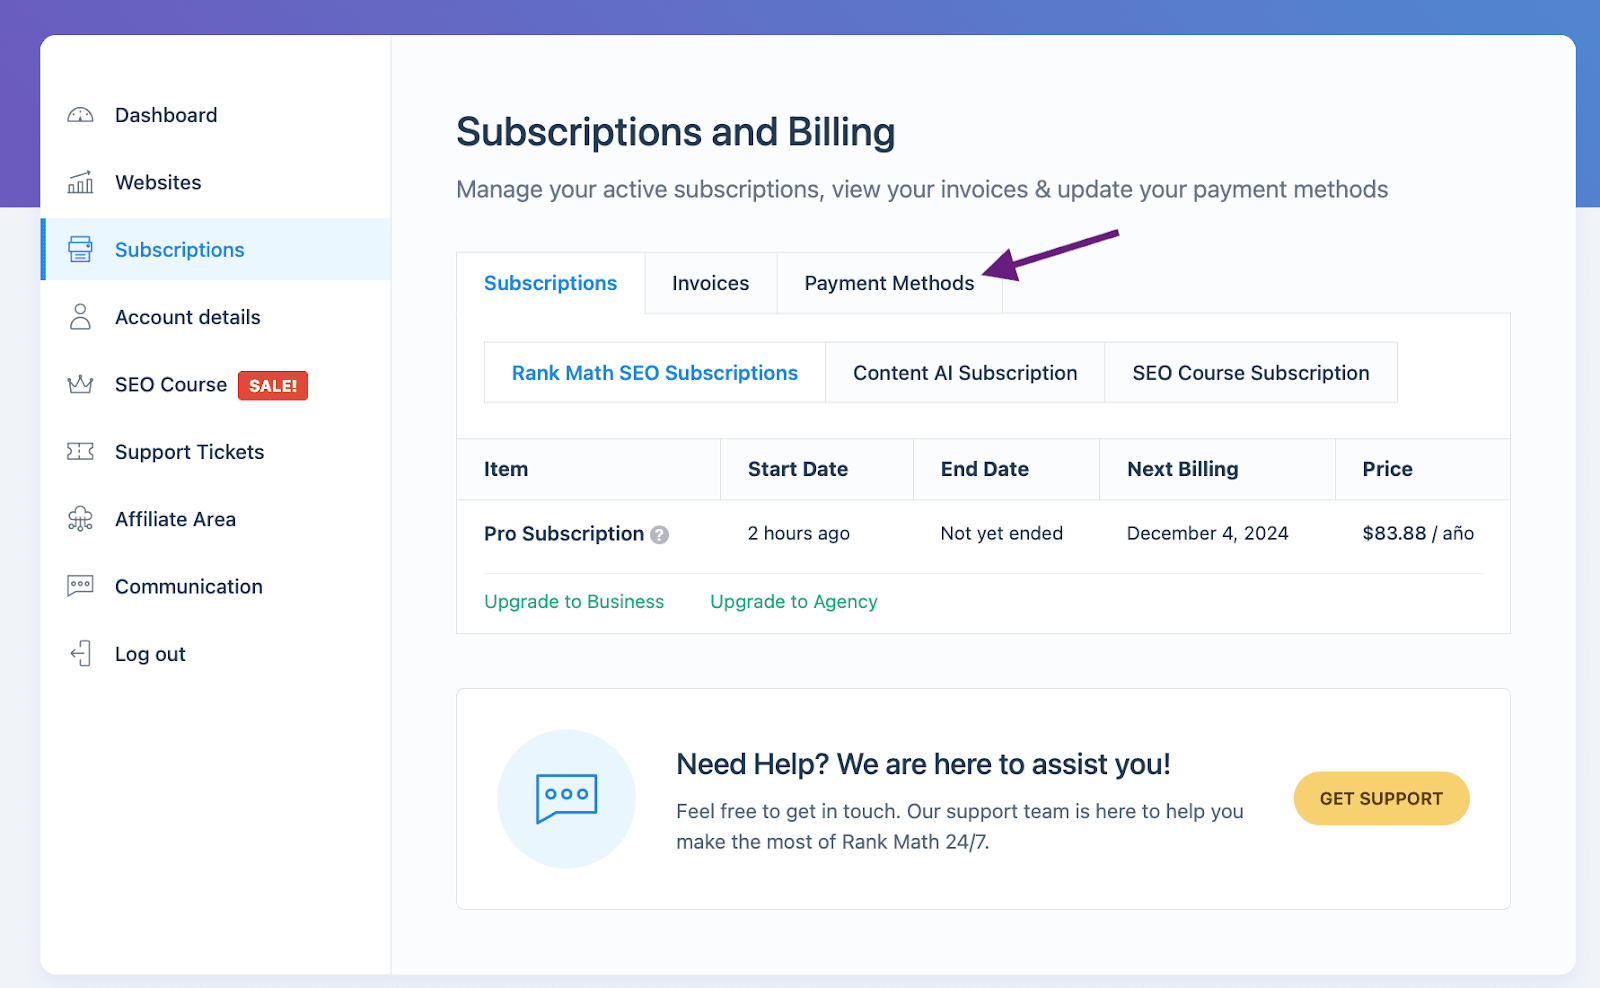Click the December 4, 2024 billing date
The height and width of the screenshot is (988, 1600).
(x=1208, y=533)
